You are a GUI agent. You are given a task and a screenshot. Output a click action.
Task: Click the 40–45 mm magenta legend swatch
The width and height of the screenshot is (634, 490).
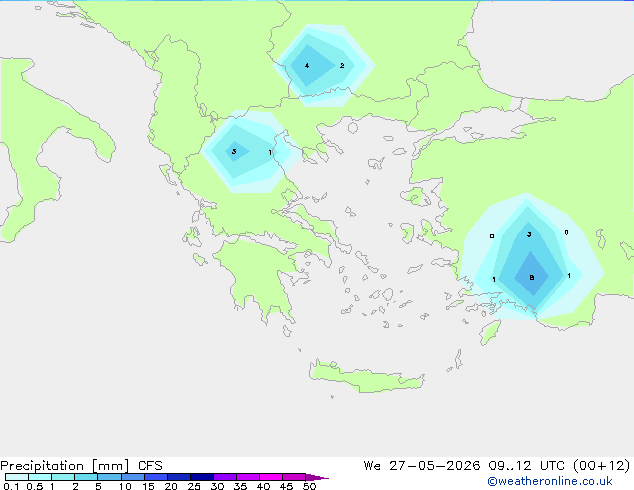coord(271,477)
